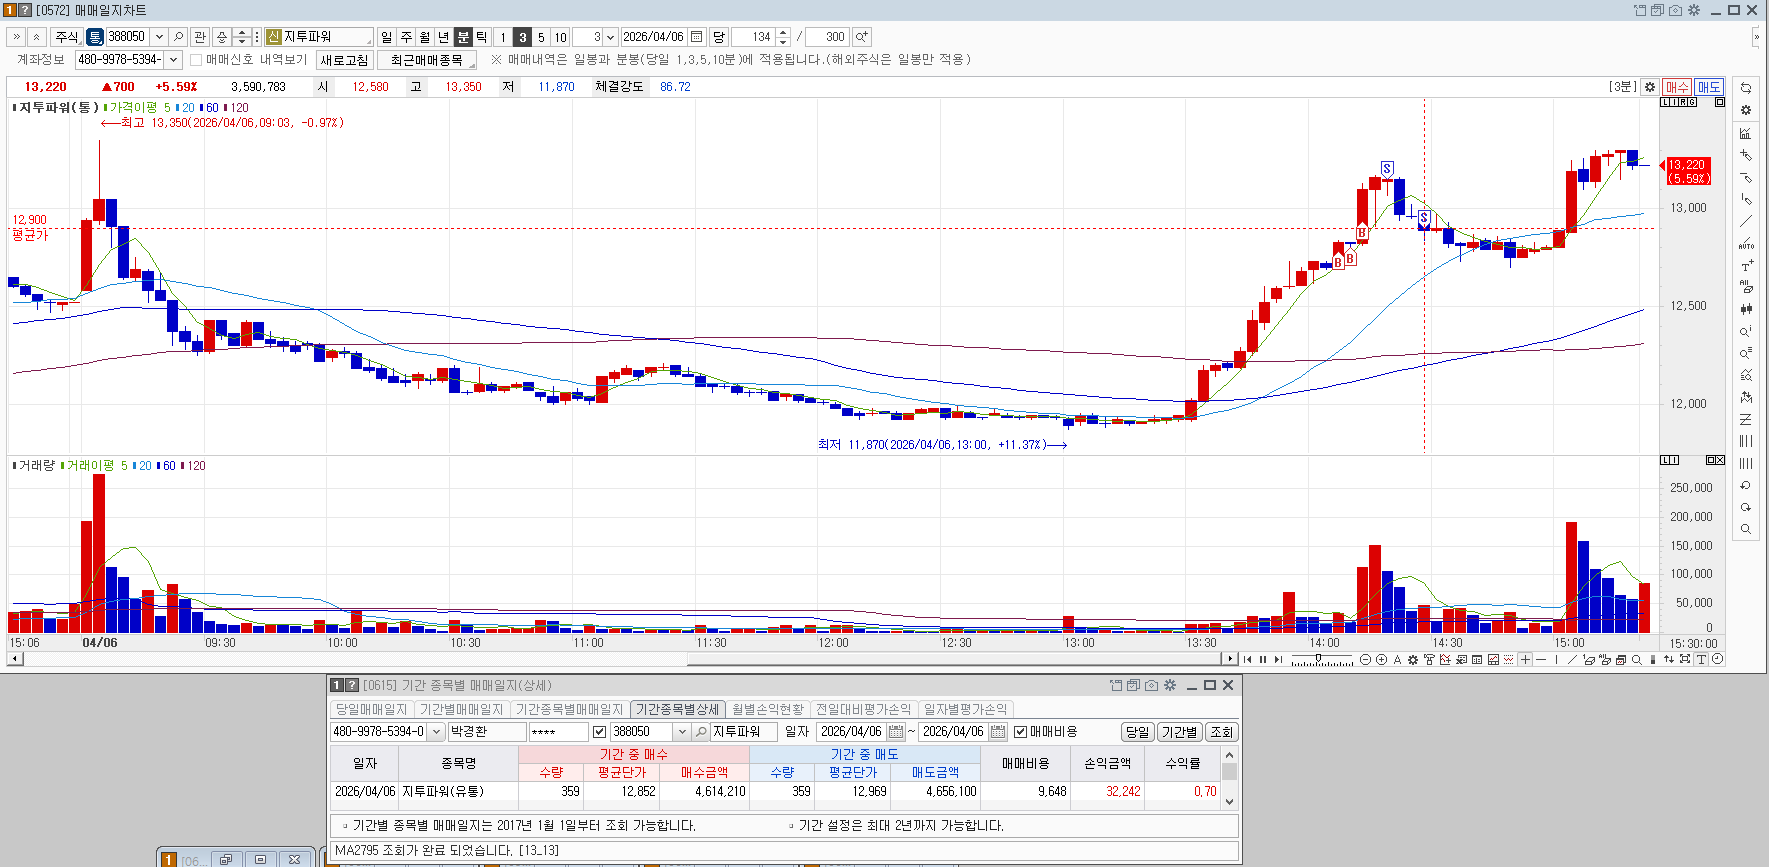Click 당일 button in trade journal
This screenshot has height=867, width=1769.
tap(1137, 732)
